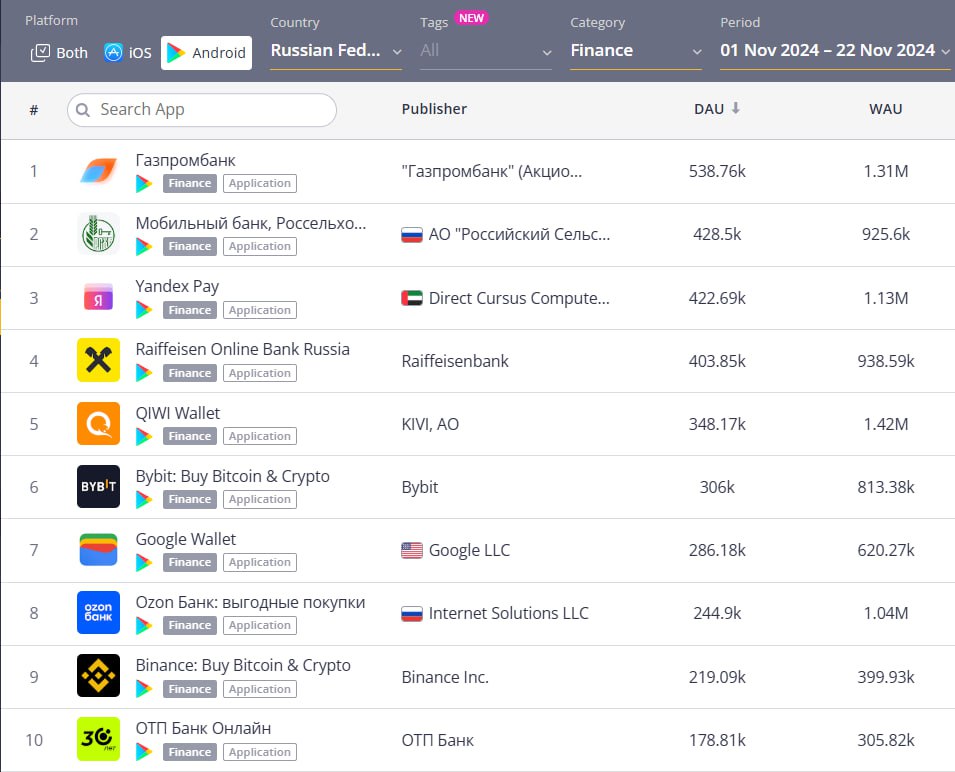This screenshot has width=955, height=772.
Task: Open the Россельхозбанк green app icon
Action: 98,234
